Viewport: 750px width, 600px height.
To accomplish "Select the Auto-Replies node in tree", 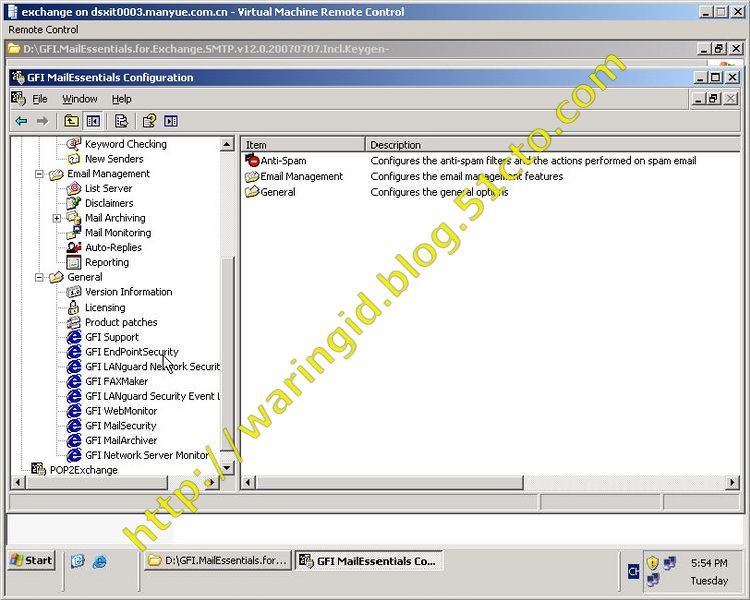I will coord(112,247).
